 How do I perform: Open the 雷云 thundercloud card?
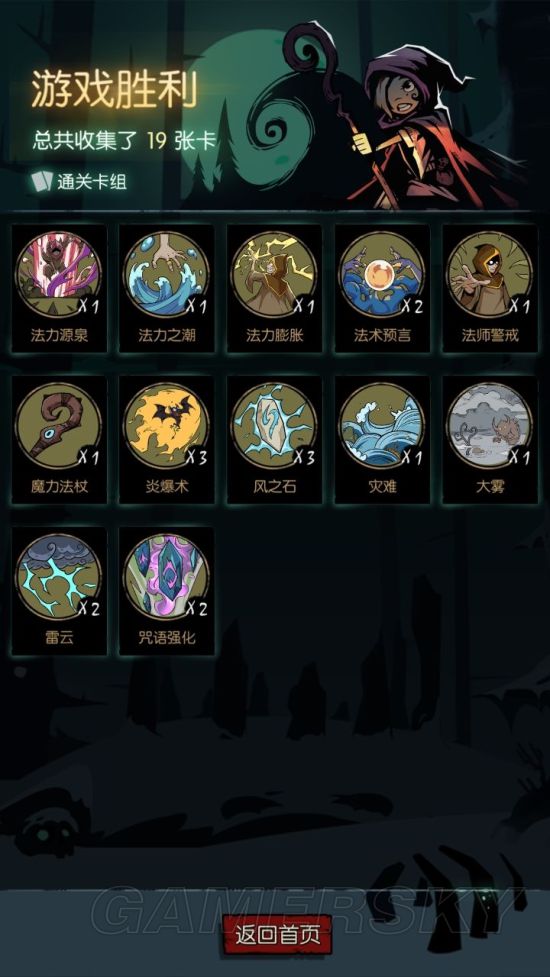pyautogui.click(x=59, y=577)
